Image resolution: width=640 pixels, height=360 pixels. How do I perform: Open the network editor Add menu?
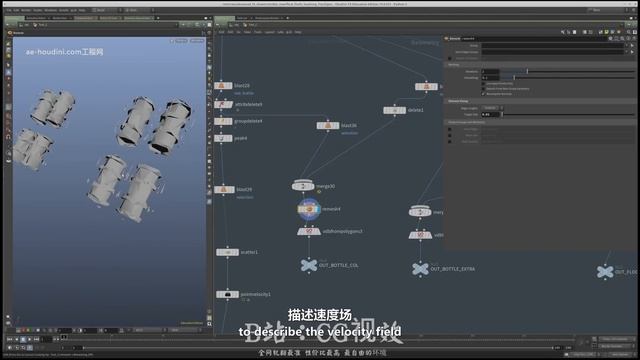221,32
